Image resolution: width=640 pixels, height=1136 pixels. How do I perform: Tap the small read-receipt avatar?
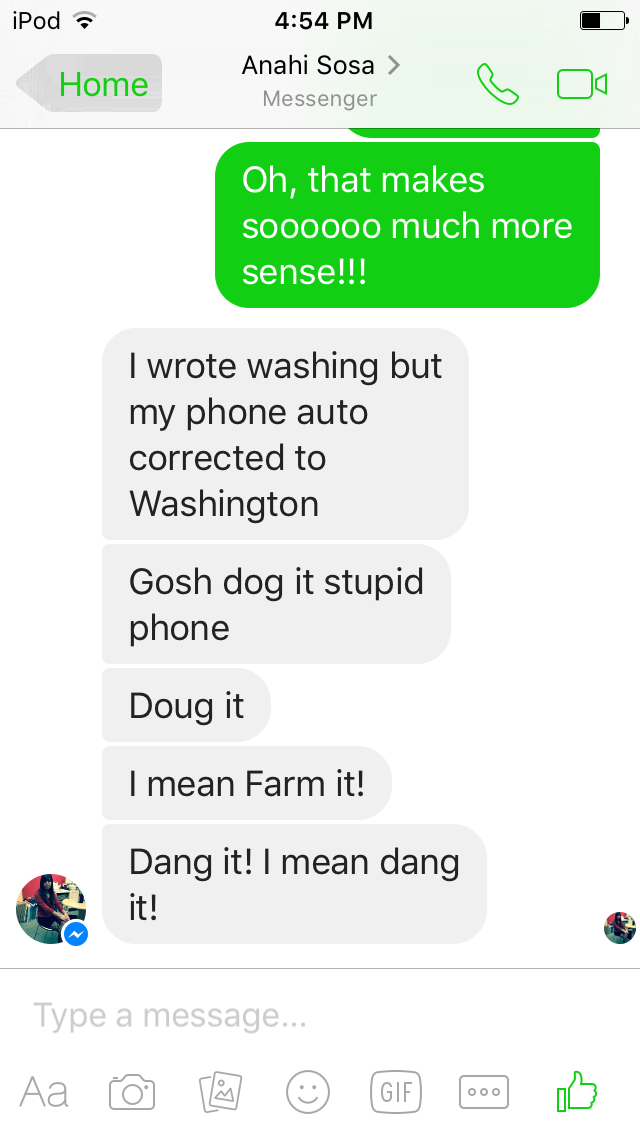(x=620, y=927)
